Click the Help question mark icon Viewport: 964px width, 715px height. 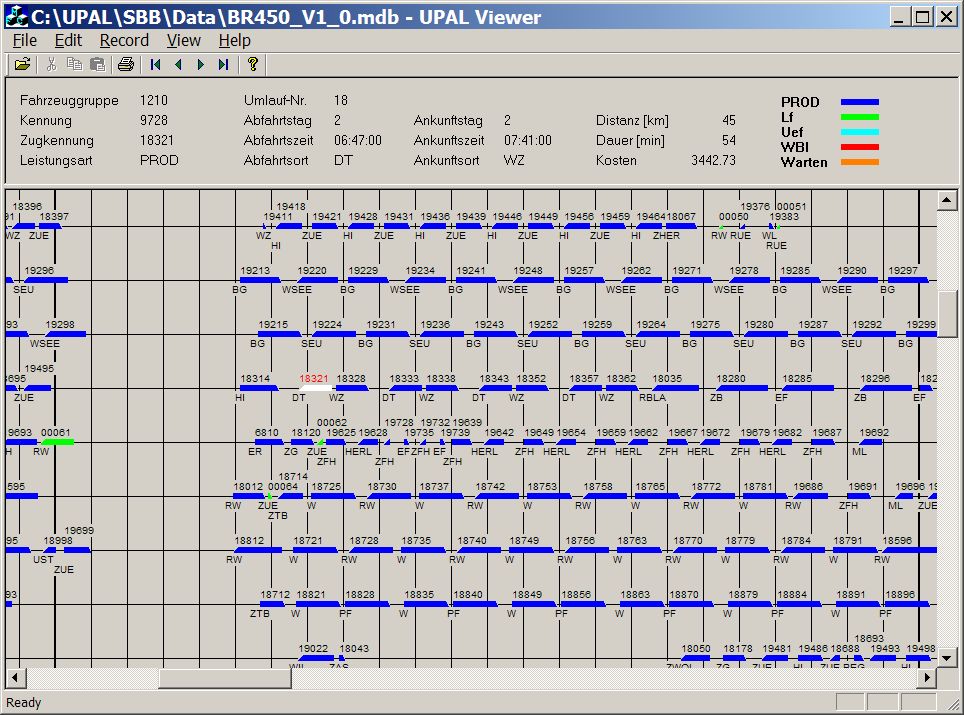253,65
